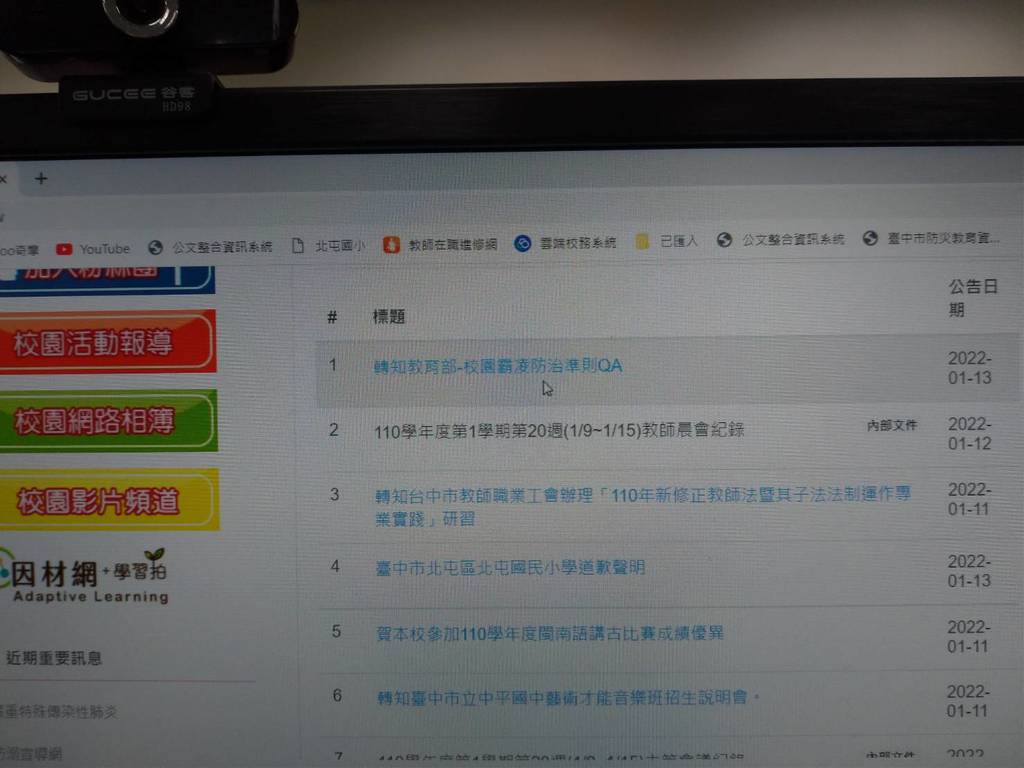The width and height of the screenshot is (1024, 768).
Task: Click the 標題 column header
Action: [389, 317]
